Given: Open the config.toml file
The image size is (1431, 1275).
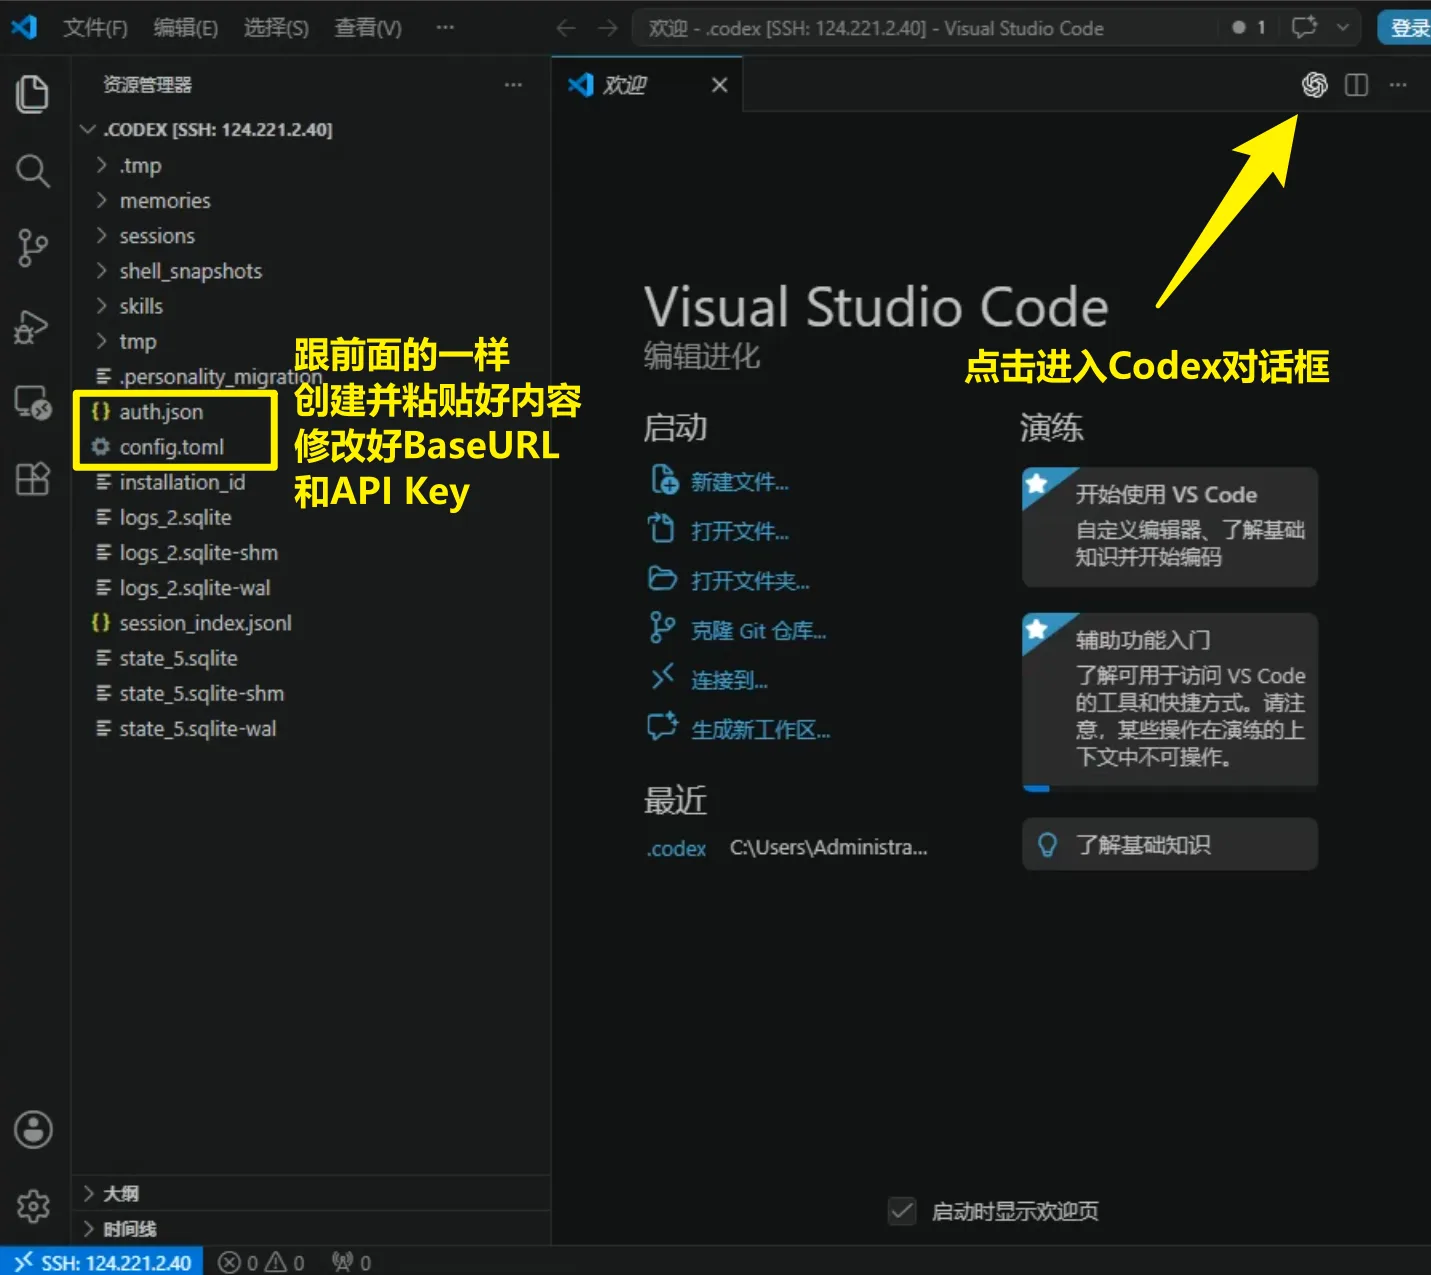Looking at the screenshot, I should point(171,447).
